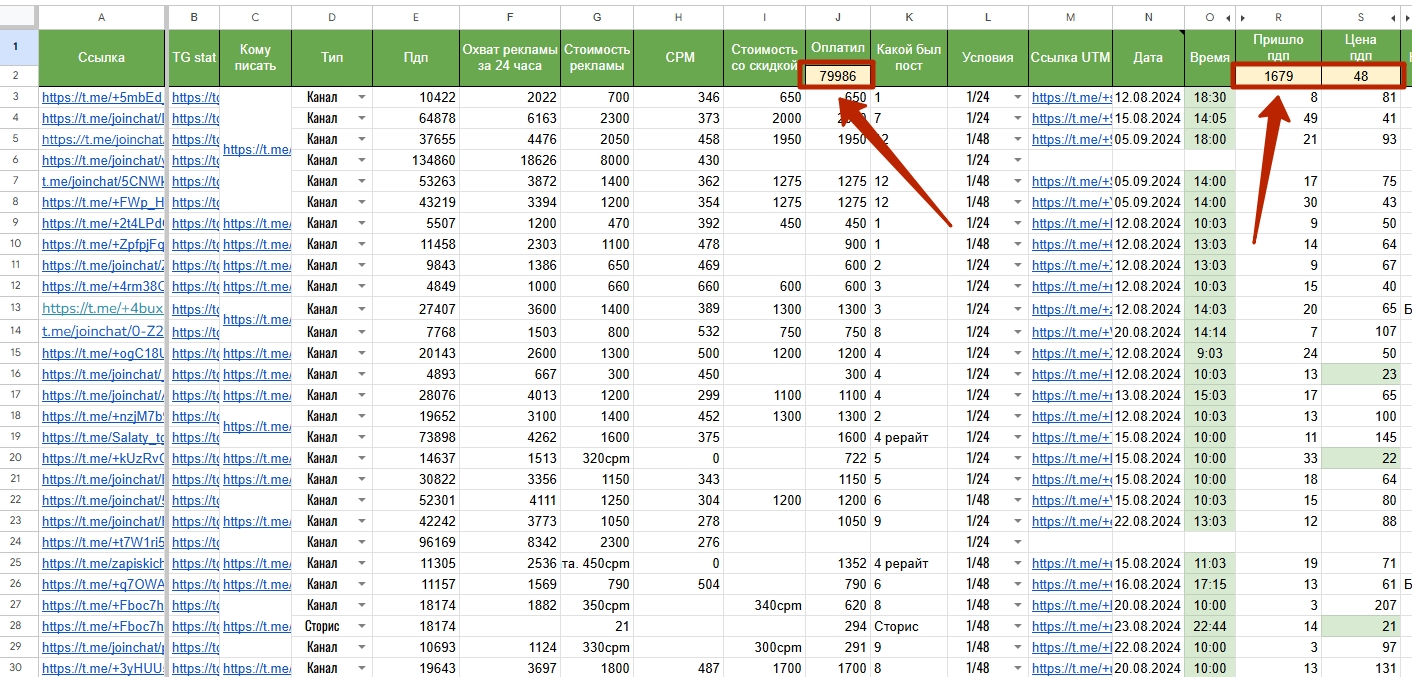Open the Условия dropdown in row 19
The image size is (1412, 677).
click(1018, 437)
